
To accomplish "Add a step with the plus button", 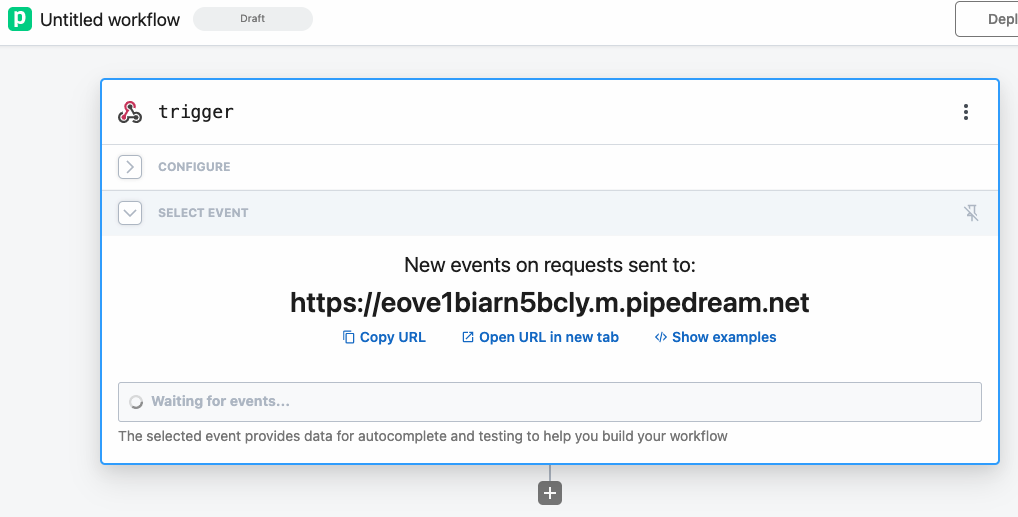I will pyautogui.click(x=550, y=493).
